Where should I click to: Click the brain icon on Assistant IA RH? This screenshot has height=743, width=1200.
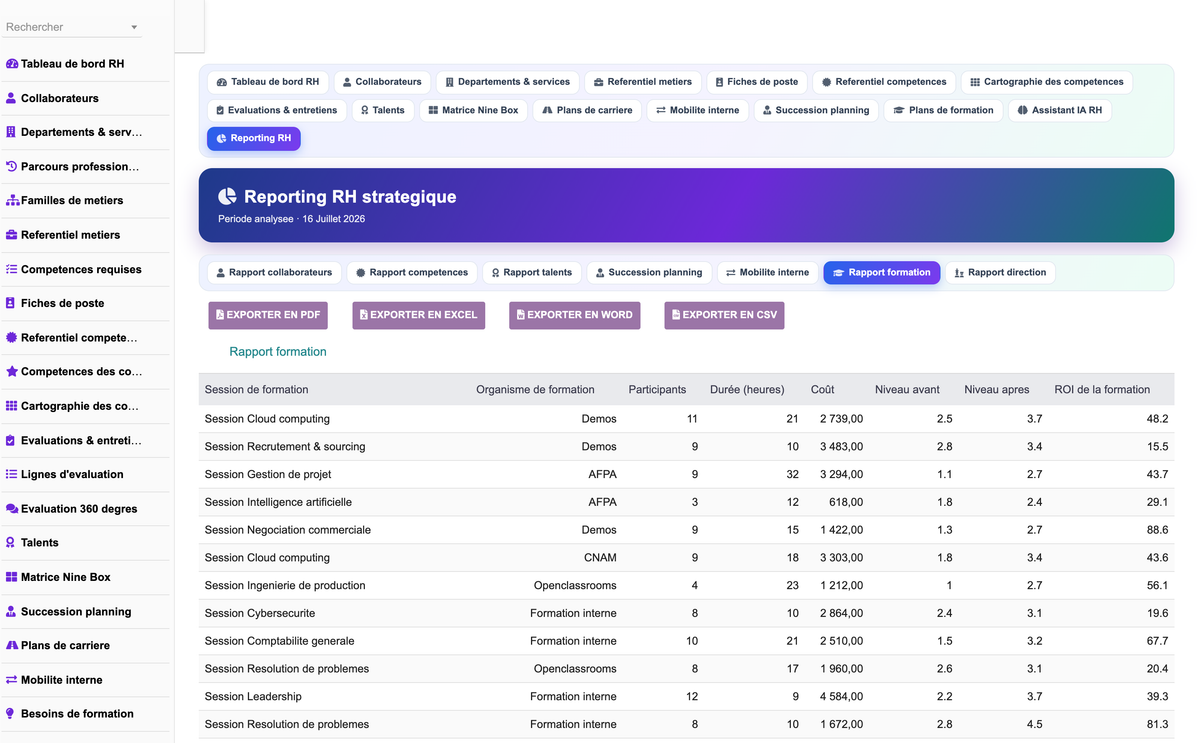1023,110
